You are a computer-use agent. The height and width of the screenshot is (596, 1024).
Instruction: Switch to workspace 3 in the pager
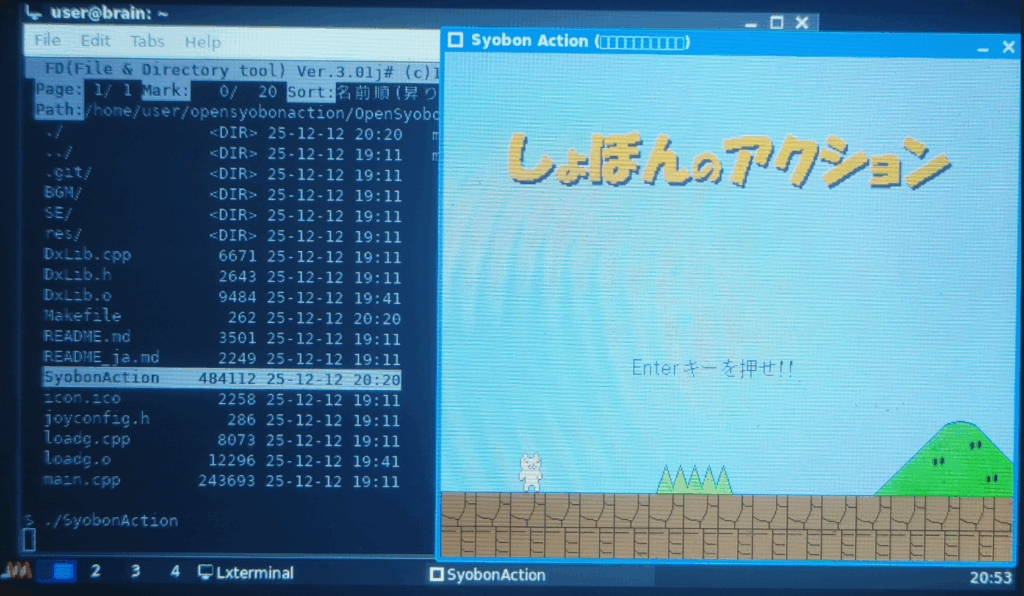click(135, 572)
